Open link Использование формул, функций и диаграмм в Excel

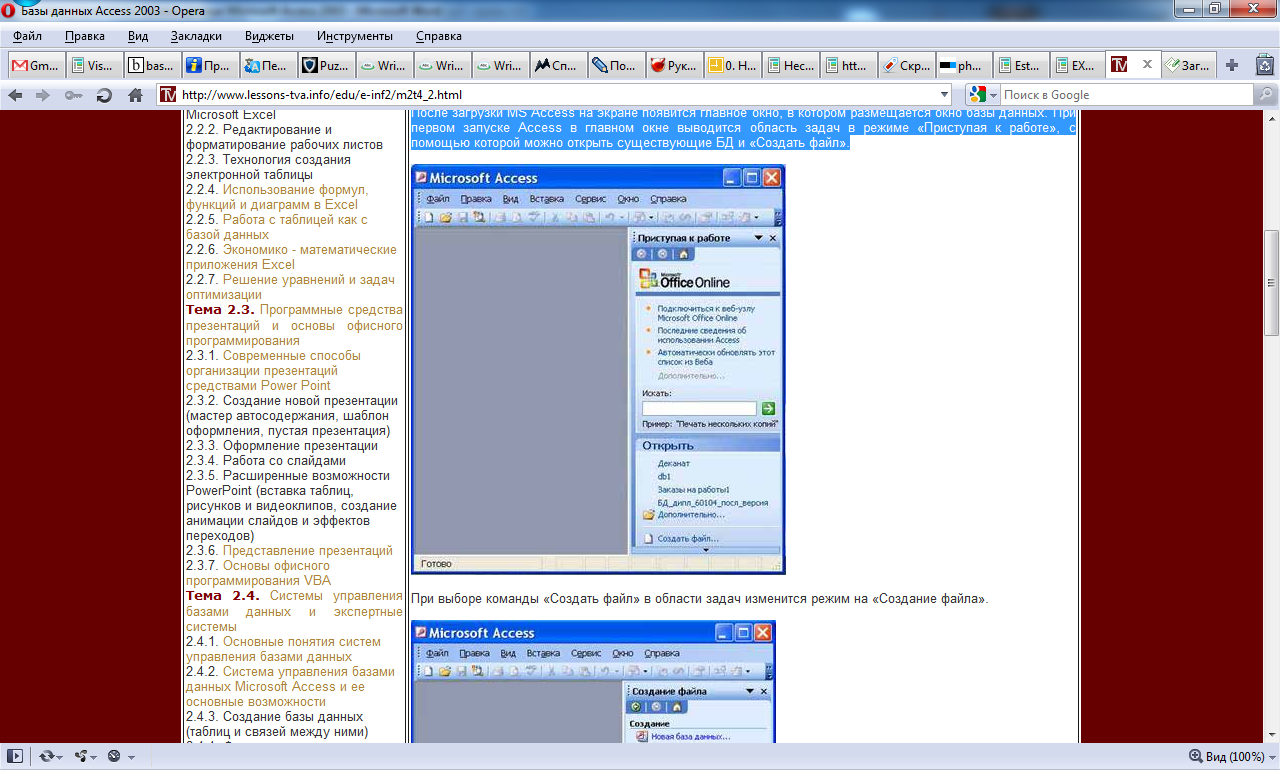[x=277, y=197]
